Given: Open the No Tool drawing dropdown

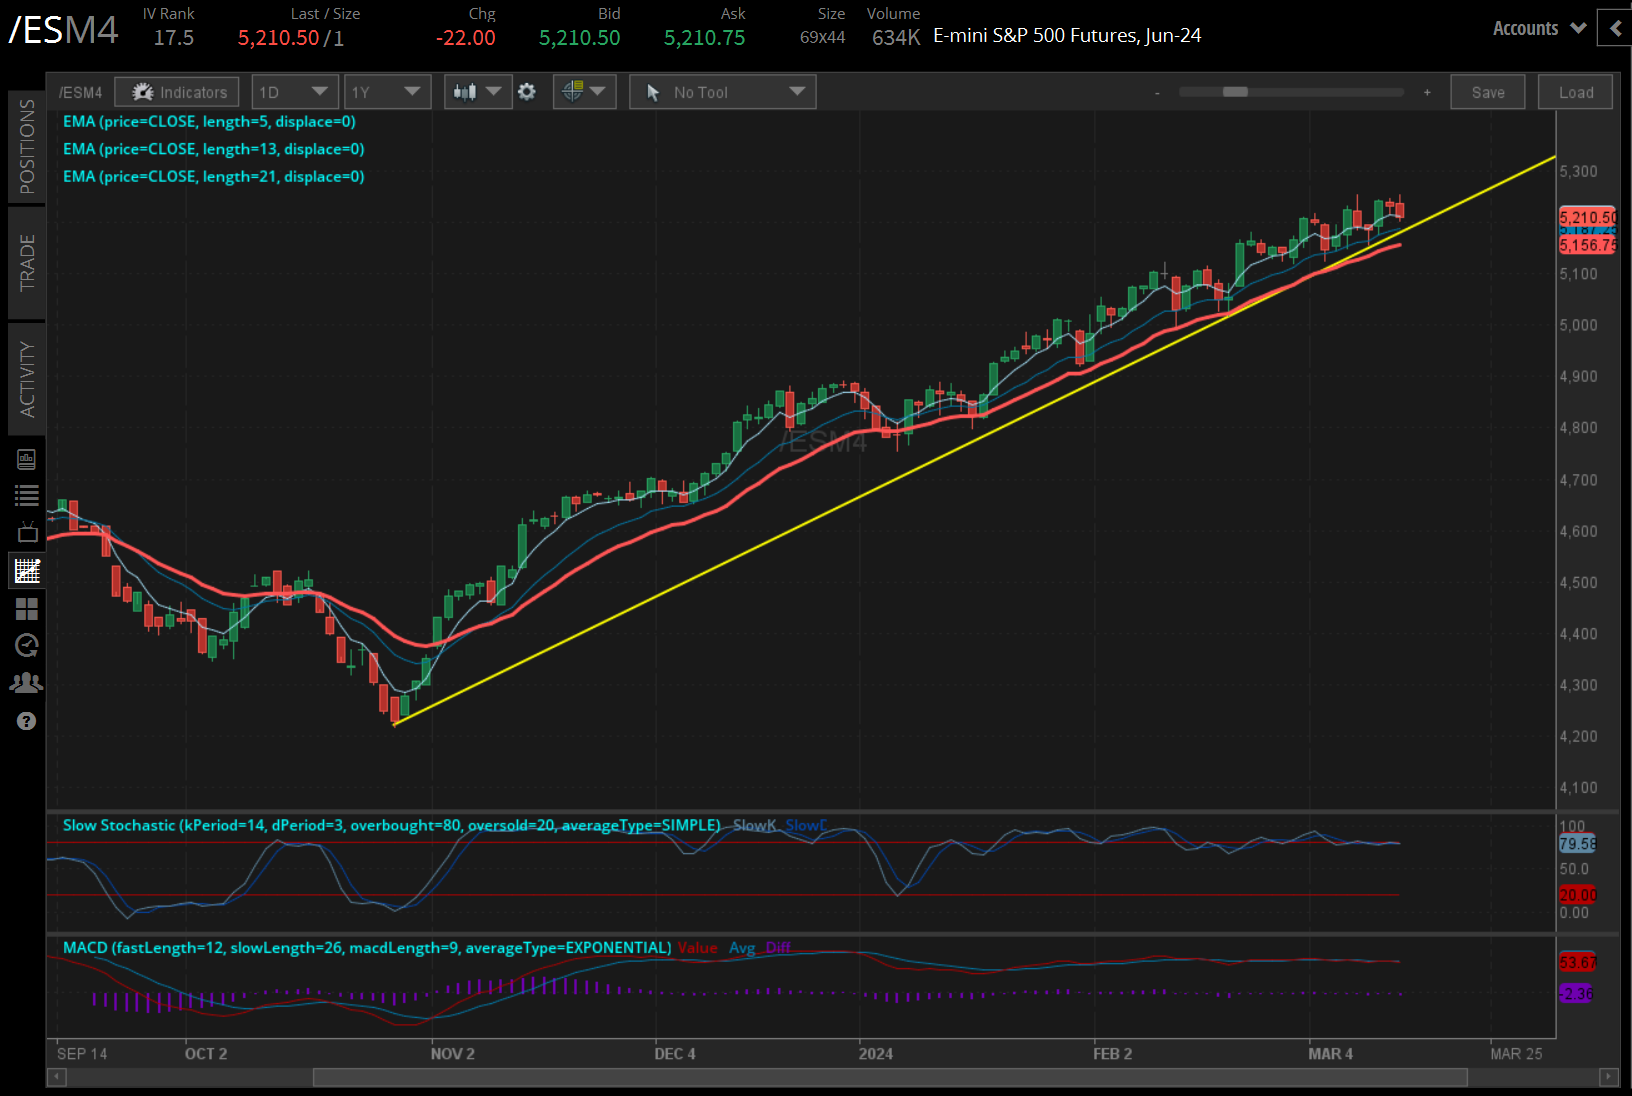Looking at the screenshot, I should tap(722, 92).
